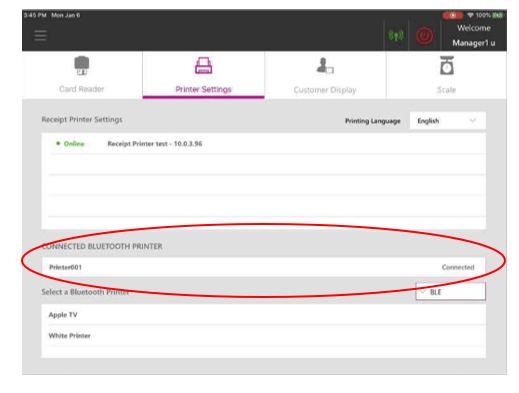
Task: Tap the red screen recording indicator
Action: click(x=453, y=15)
